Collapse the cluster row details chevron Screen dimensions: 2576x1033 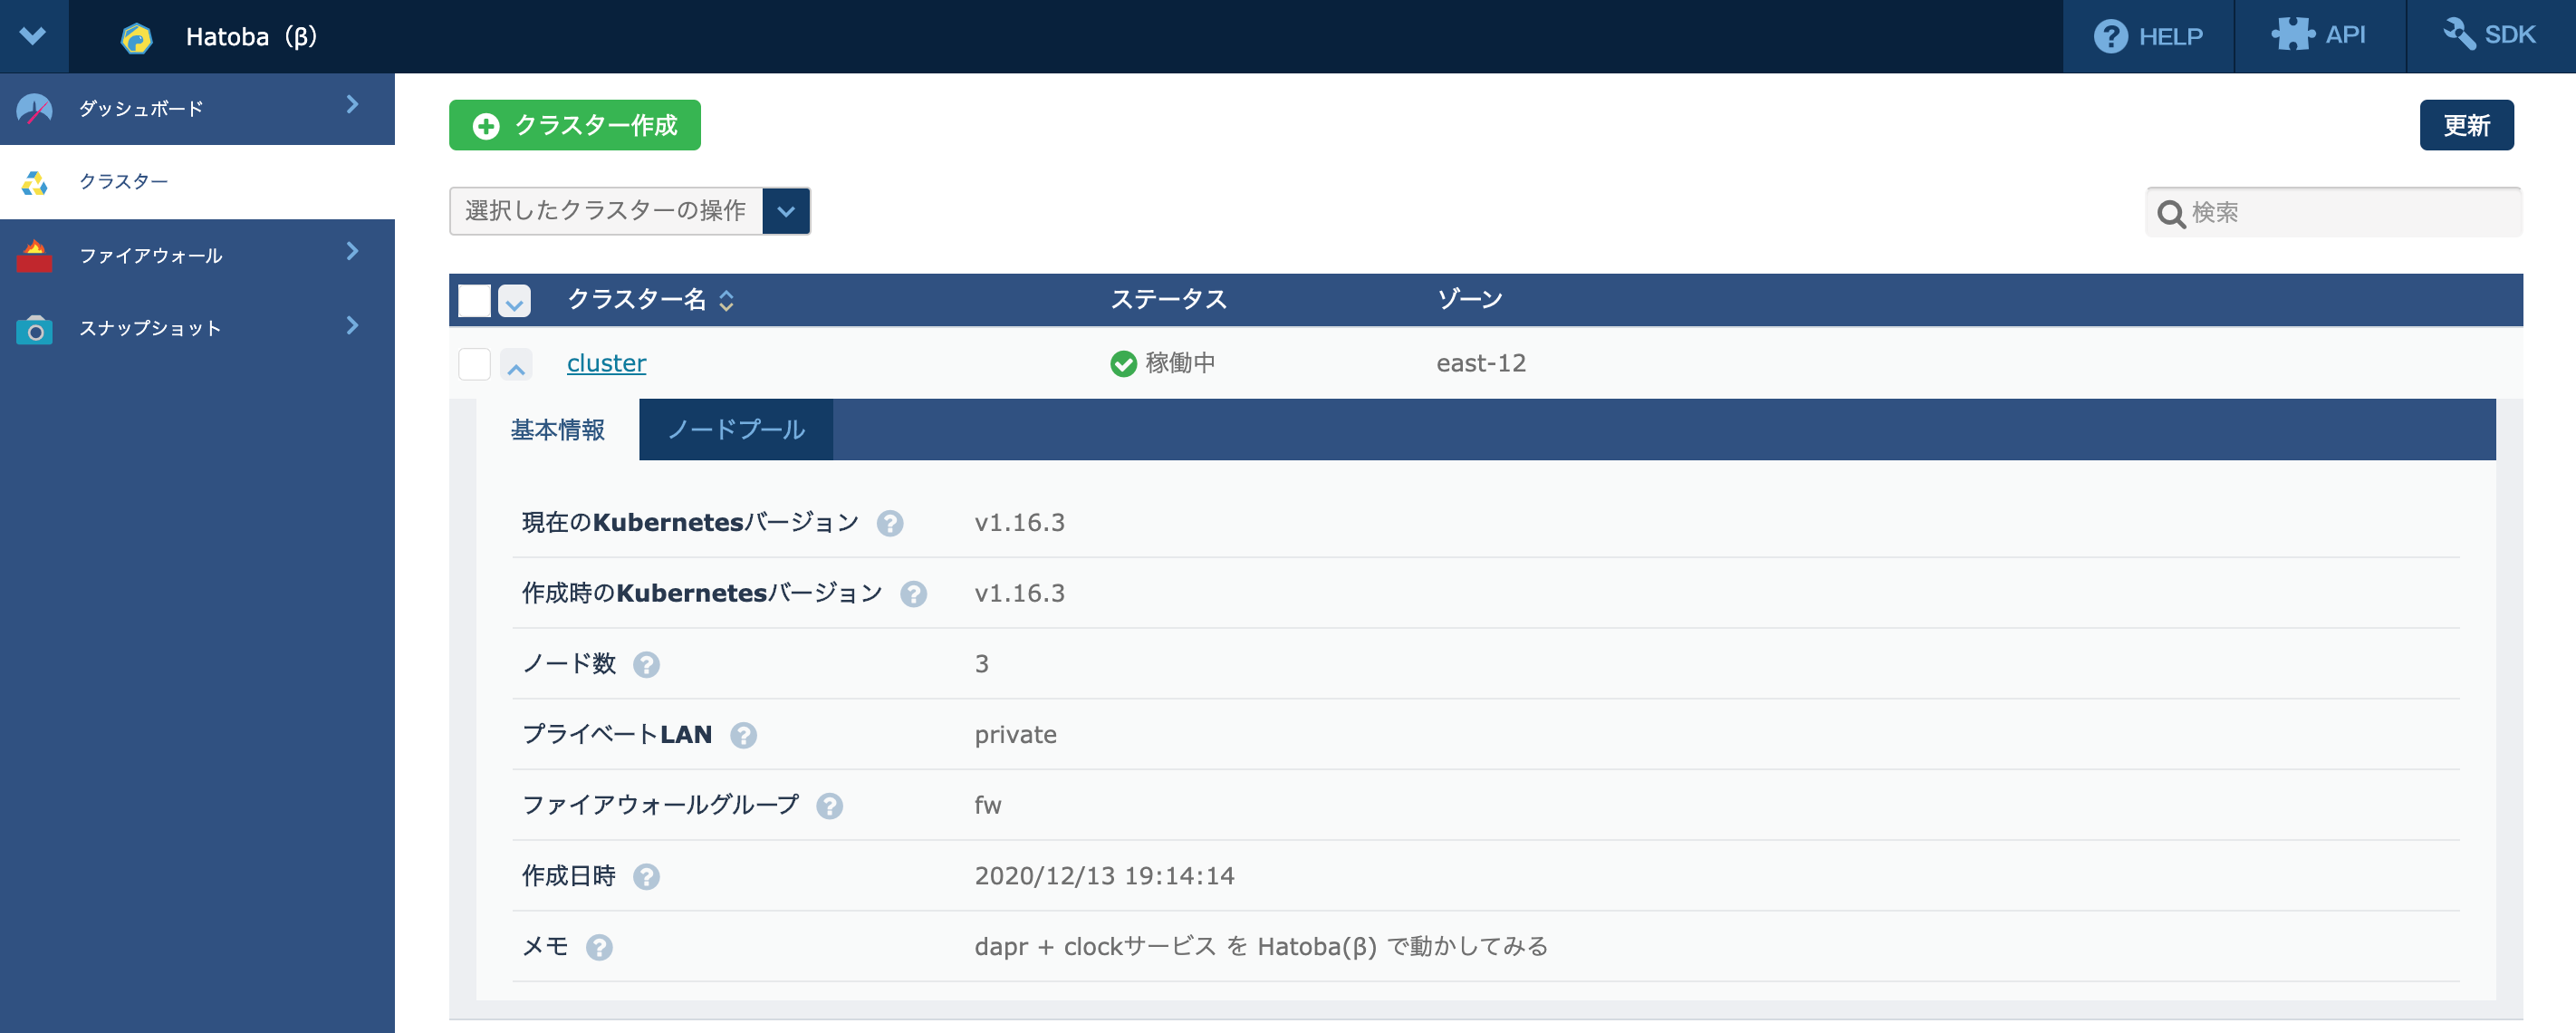pos(516,366)
